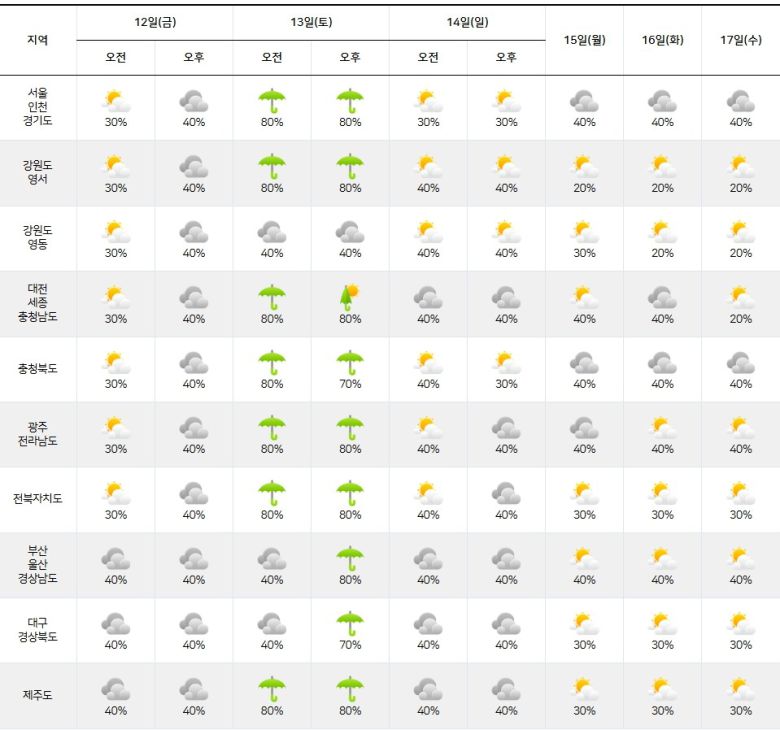Click the umbrella-with-sun icon for 대전 세종 충청남도
The image size is (780, 730).
[x=349, y=297]
